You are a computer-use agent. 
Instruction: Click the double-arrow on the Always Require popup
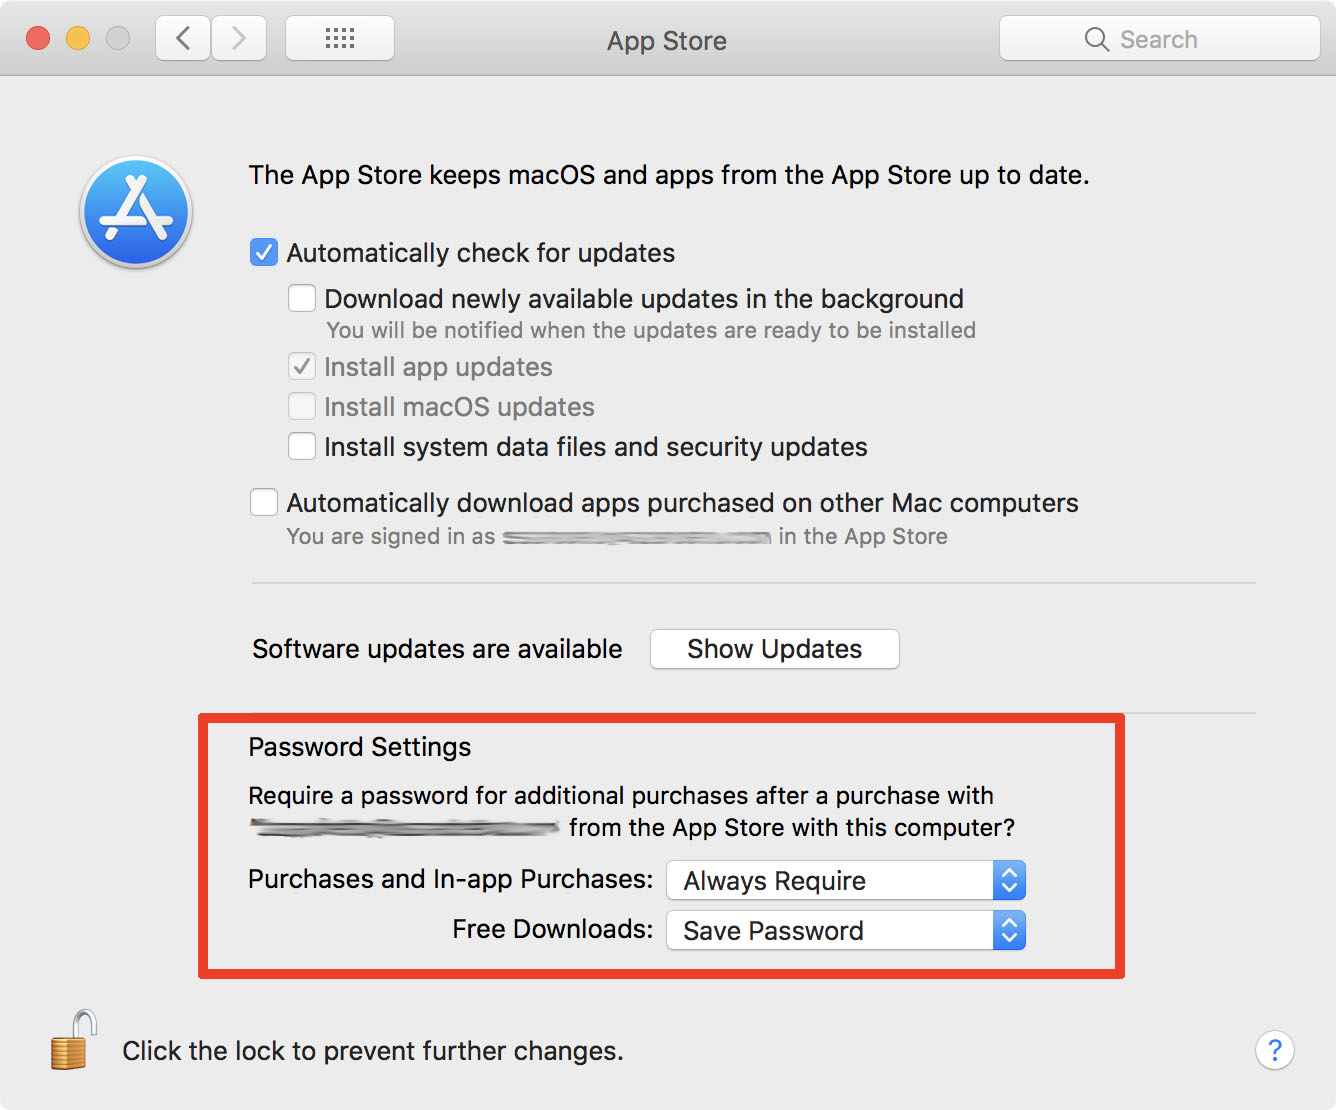[x=1009, y=880]
